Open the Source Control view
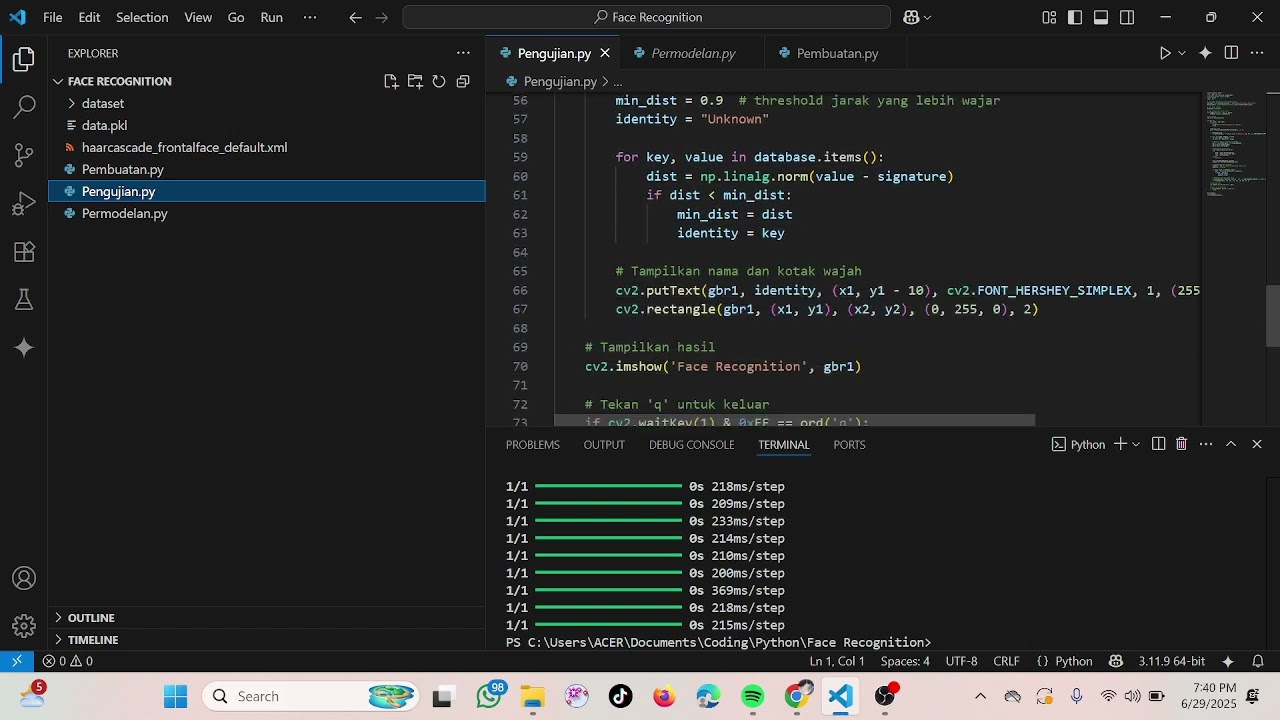1280x720 pixels. click(24, 155)
